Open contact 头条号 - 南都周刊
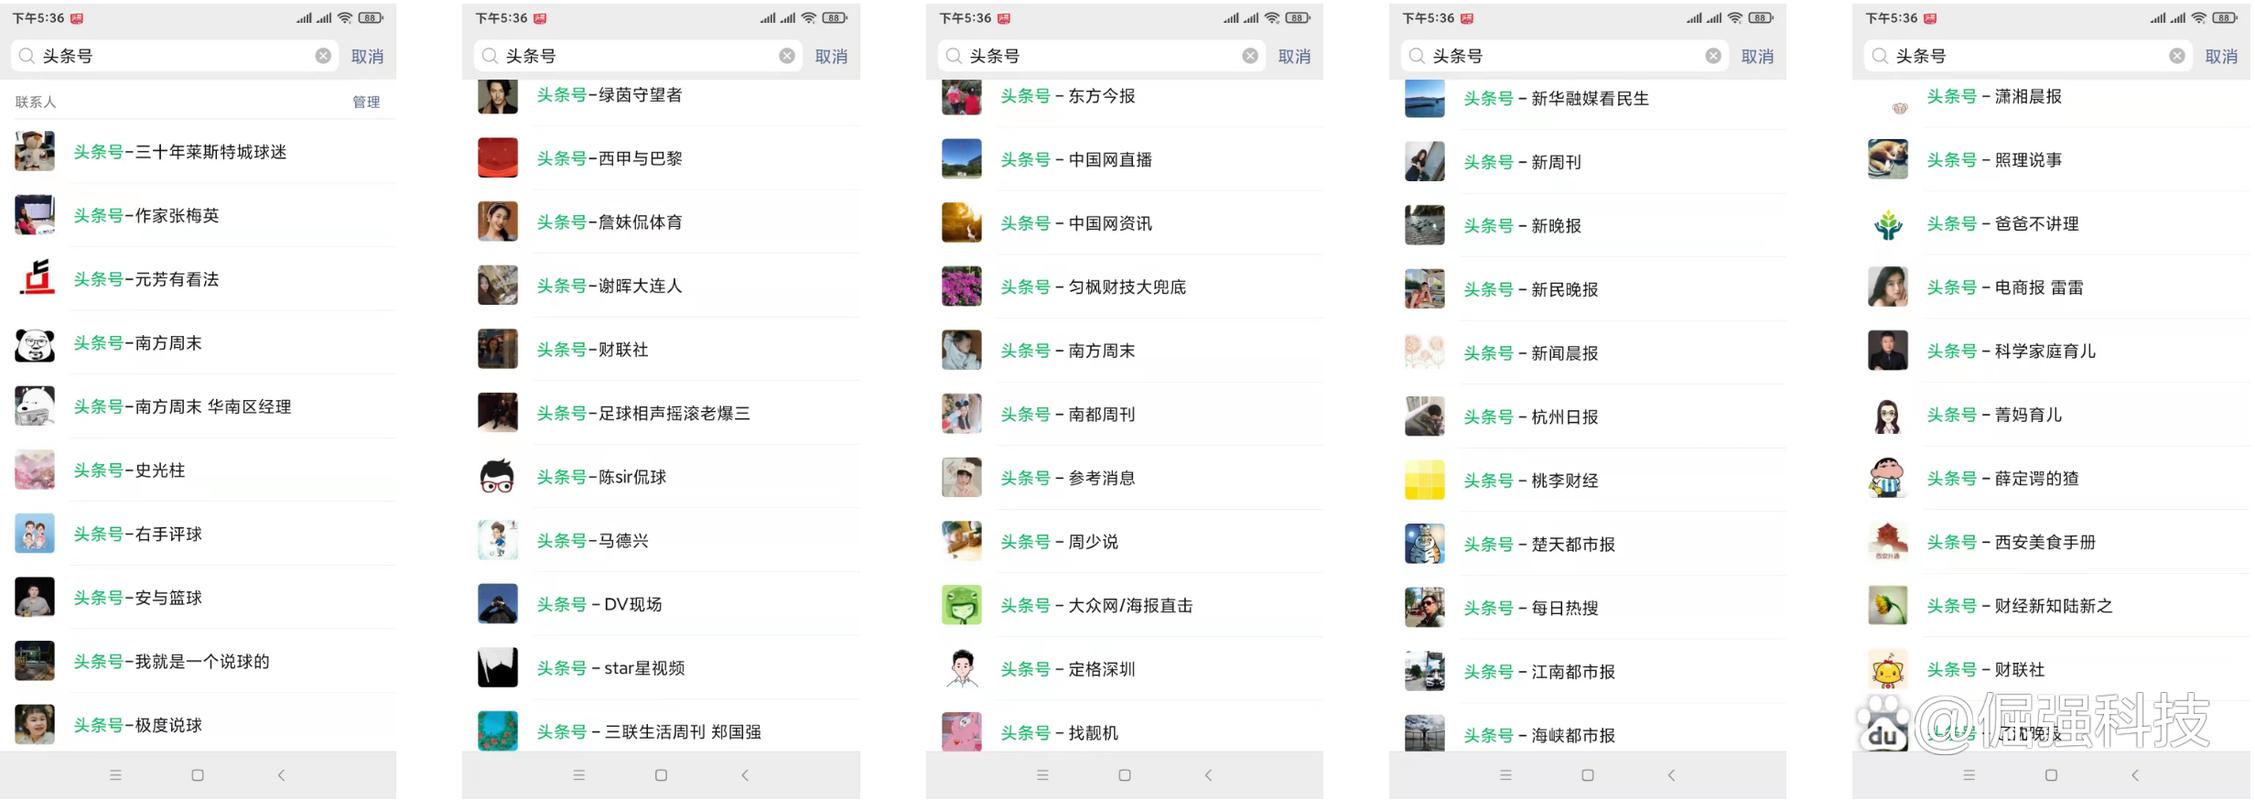This screenshot has height=800, width=2255. [1124, 414]
